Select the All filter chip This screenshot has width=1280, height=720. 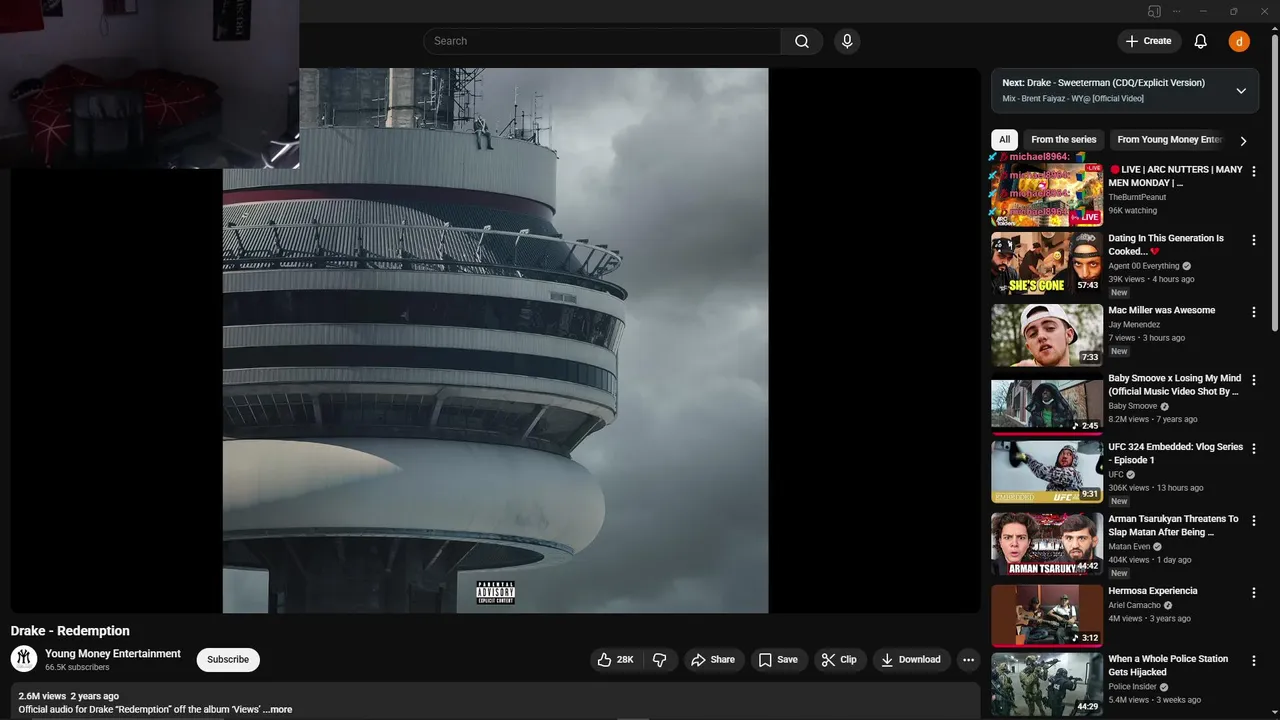coord(1004,140)
